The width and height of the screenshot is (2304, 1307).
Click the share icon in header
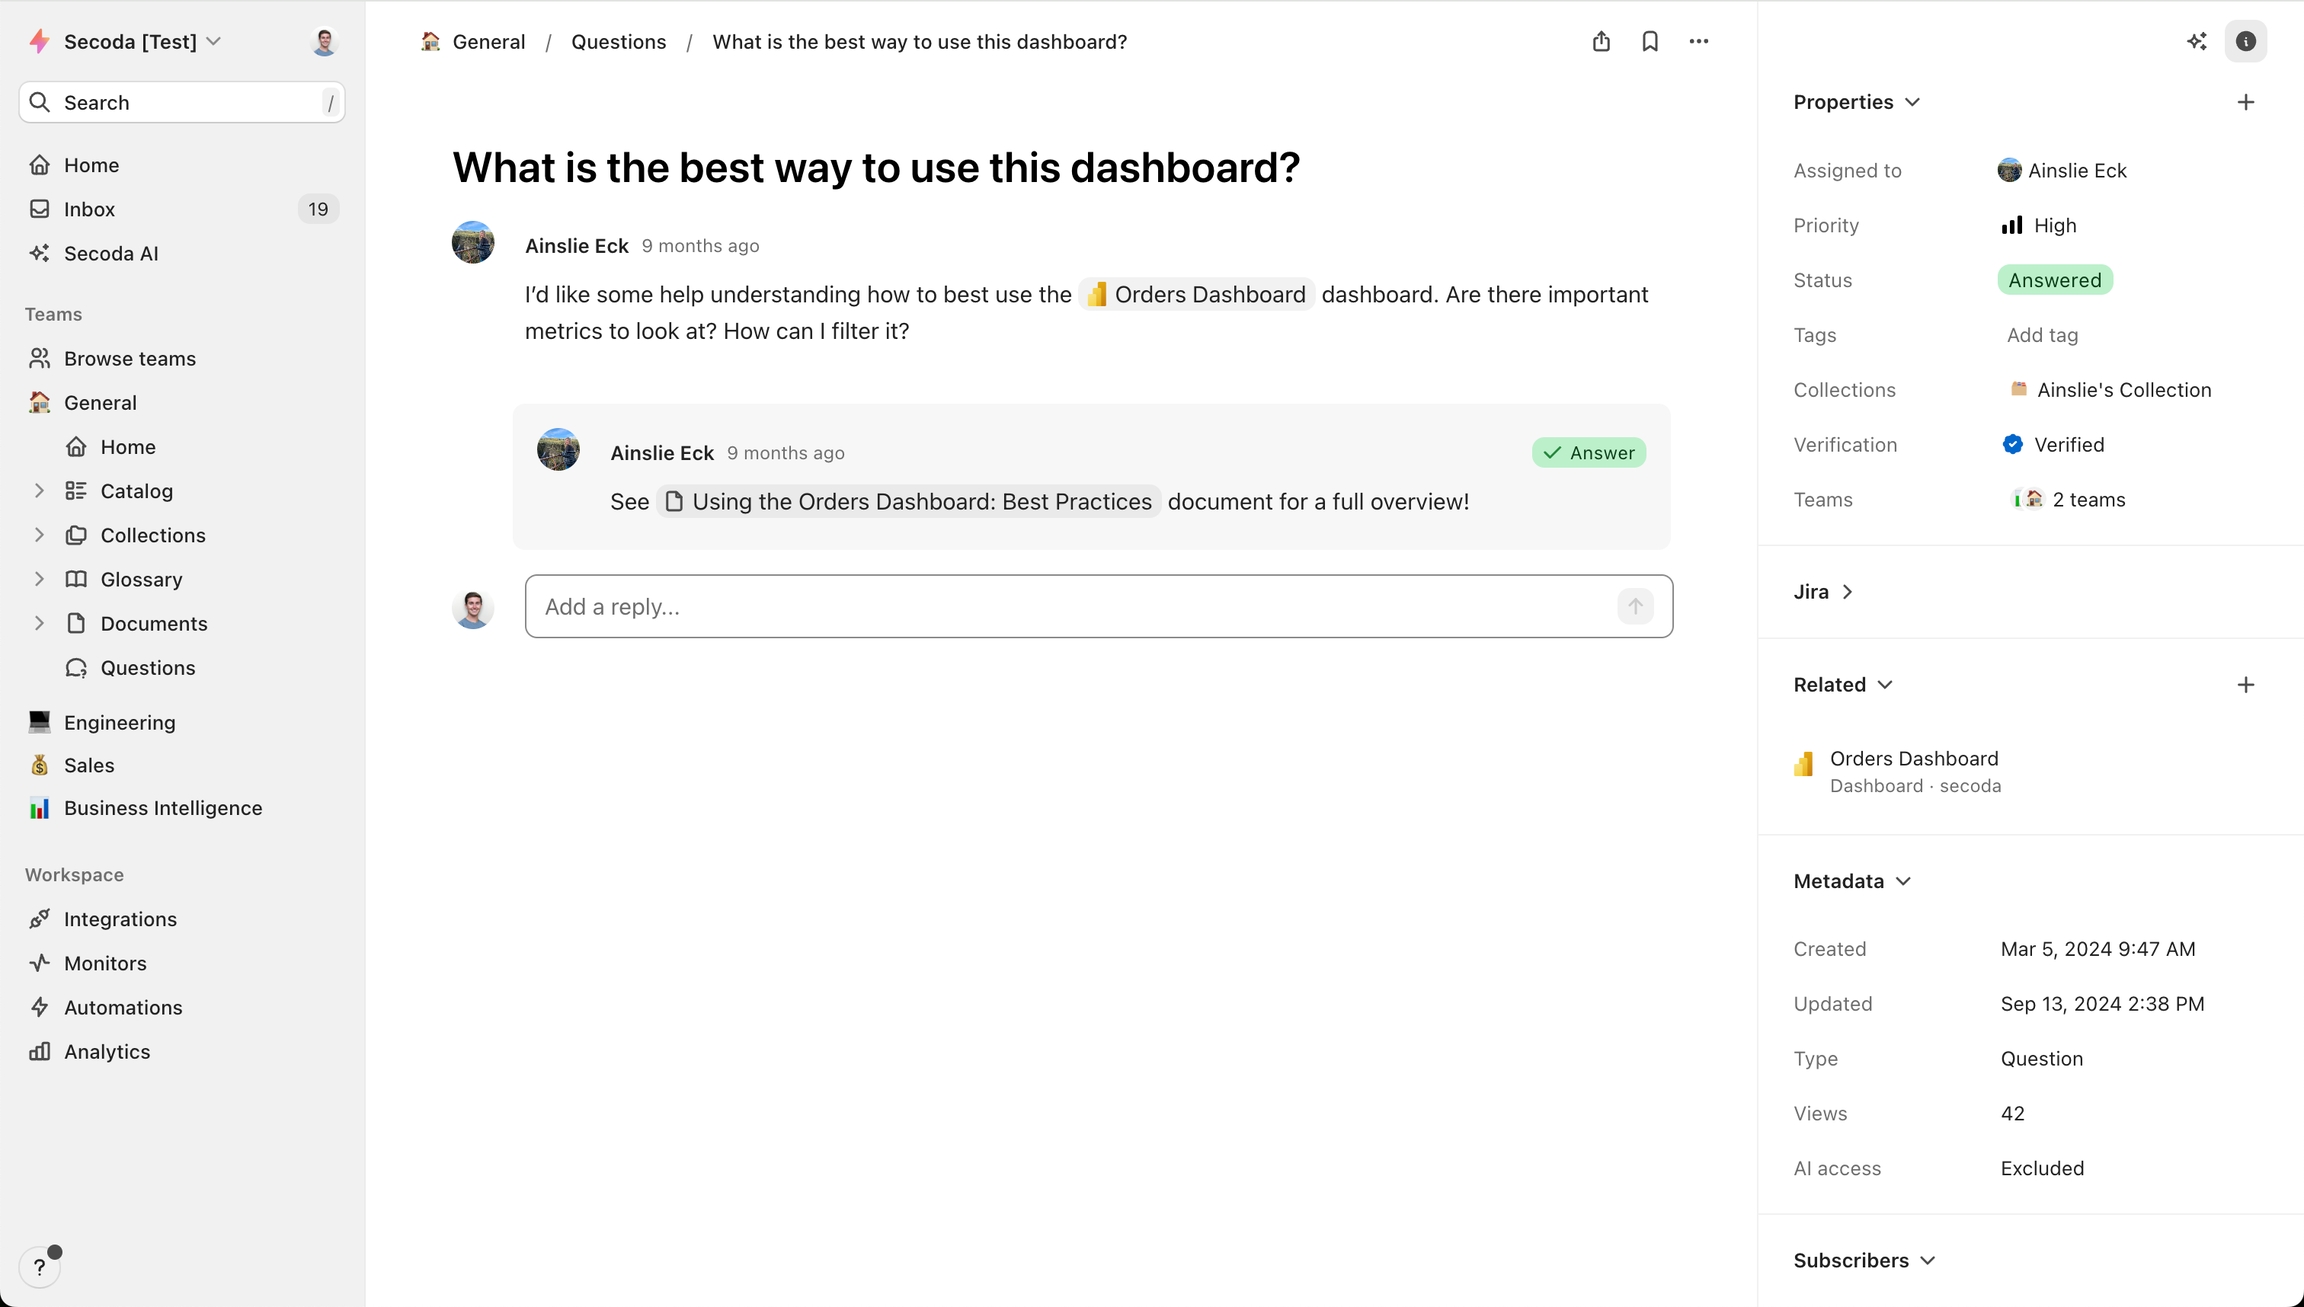(1601, 41)
